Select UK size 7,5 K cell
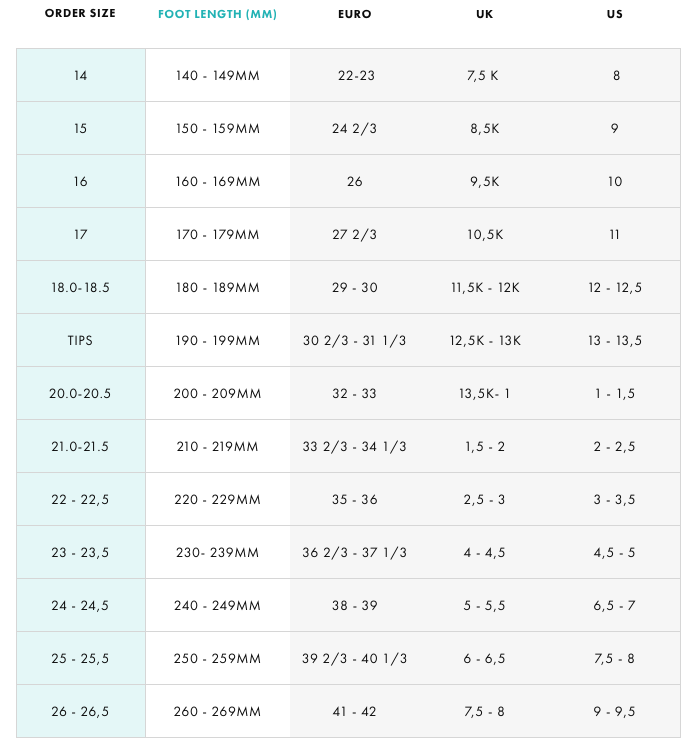This screenshot has width=699, height=750. pos(484,75)
